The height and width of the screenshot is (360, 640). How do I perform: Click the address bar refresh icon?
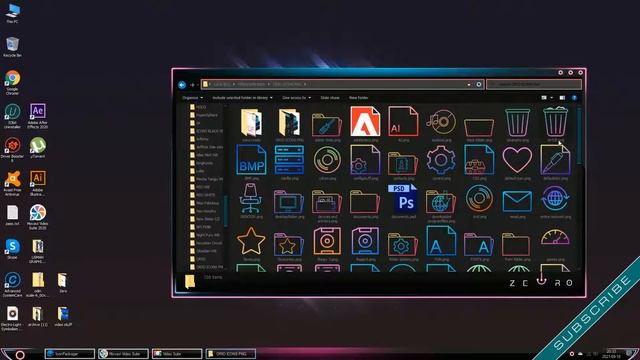coord(479,84)
